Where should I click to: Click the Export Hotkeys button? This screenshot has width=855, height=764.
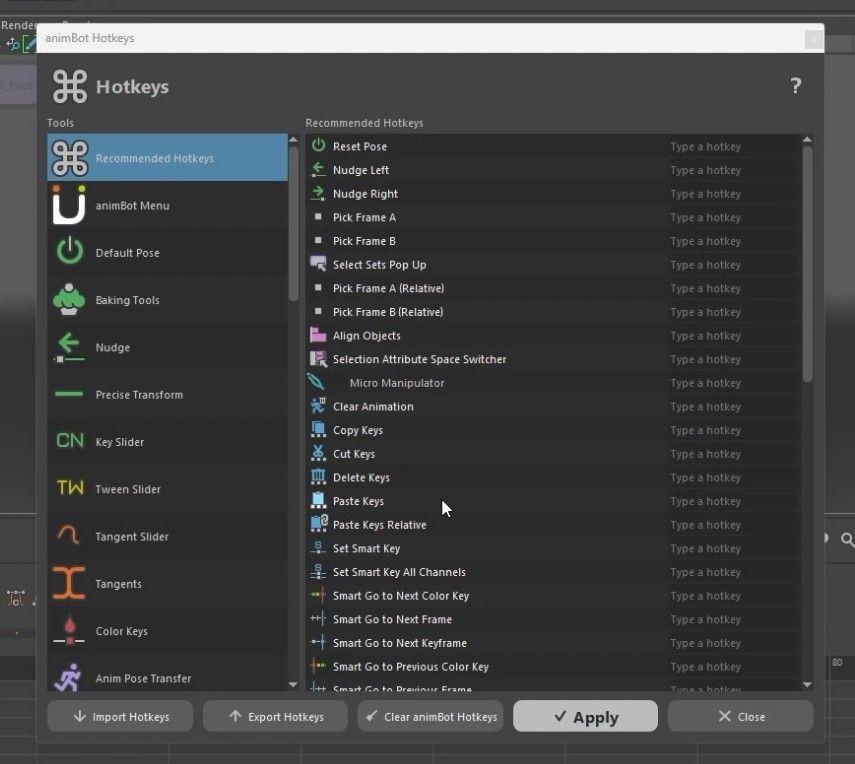(275, 716)
